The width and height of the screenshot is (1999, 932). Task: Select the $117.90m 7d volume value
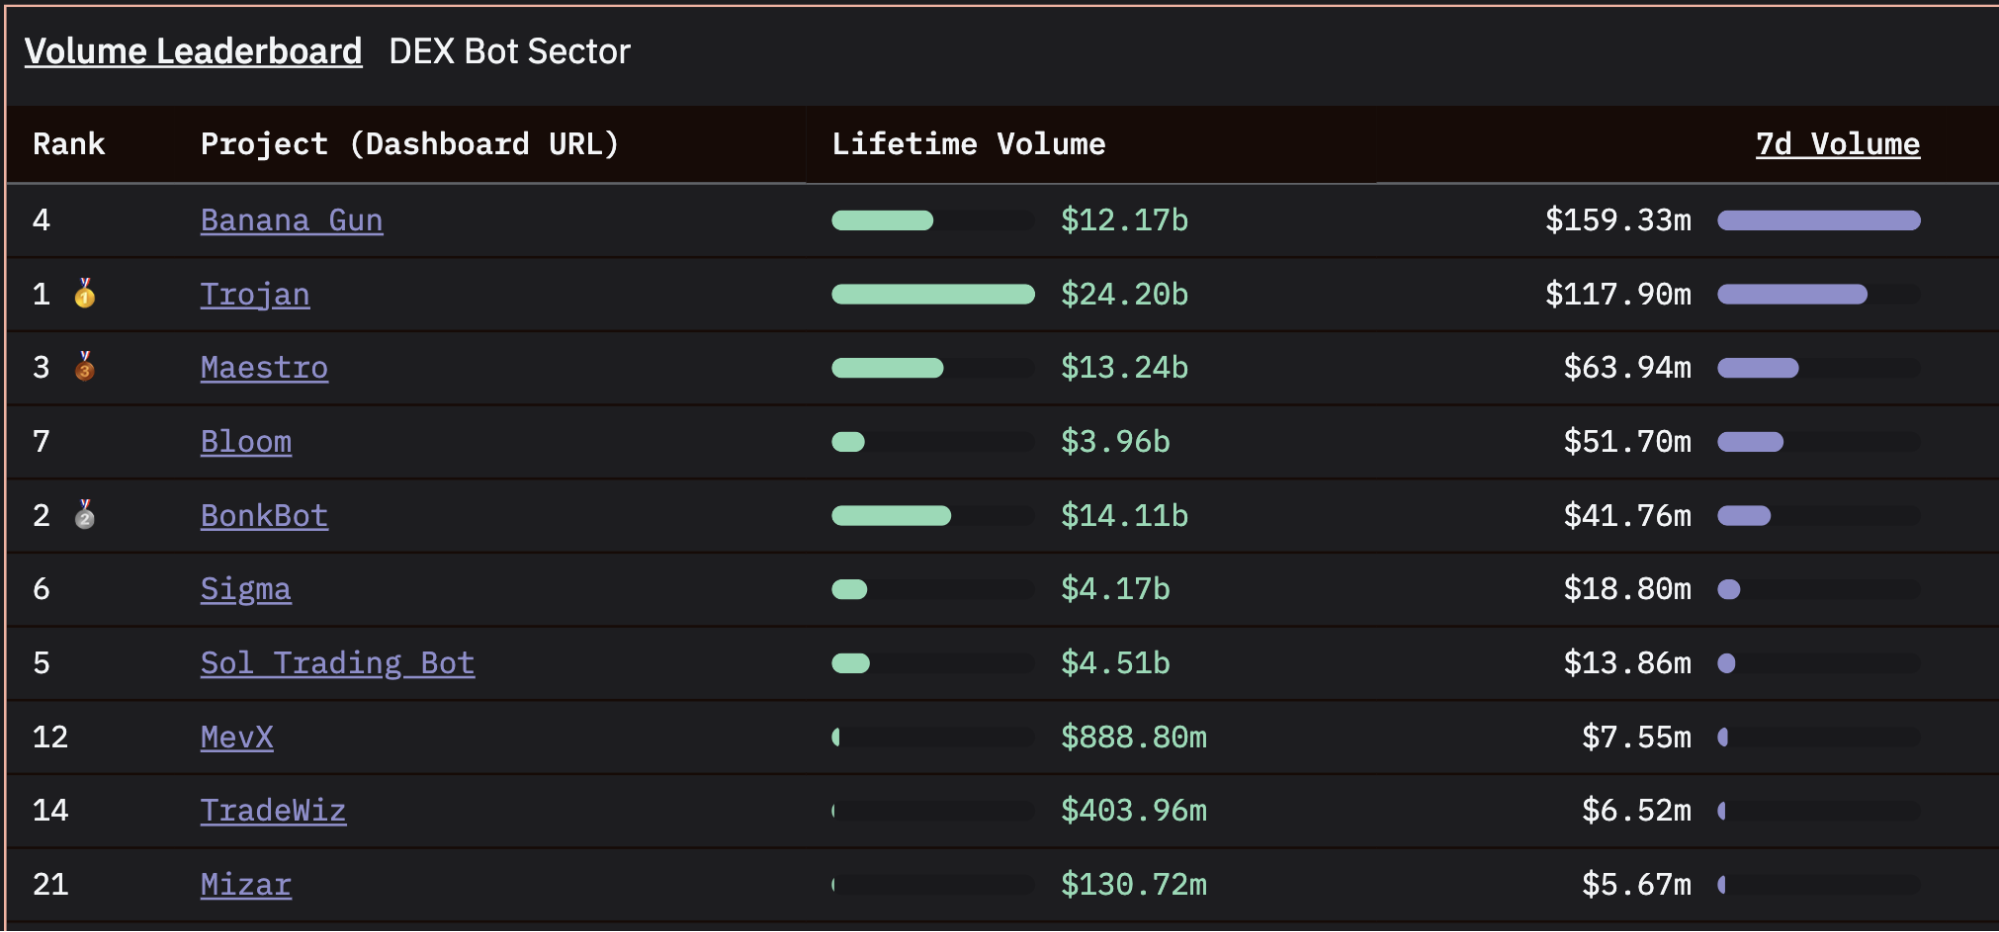pyautogui.click(x=1619, y=294)
